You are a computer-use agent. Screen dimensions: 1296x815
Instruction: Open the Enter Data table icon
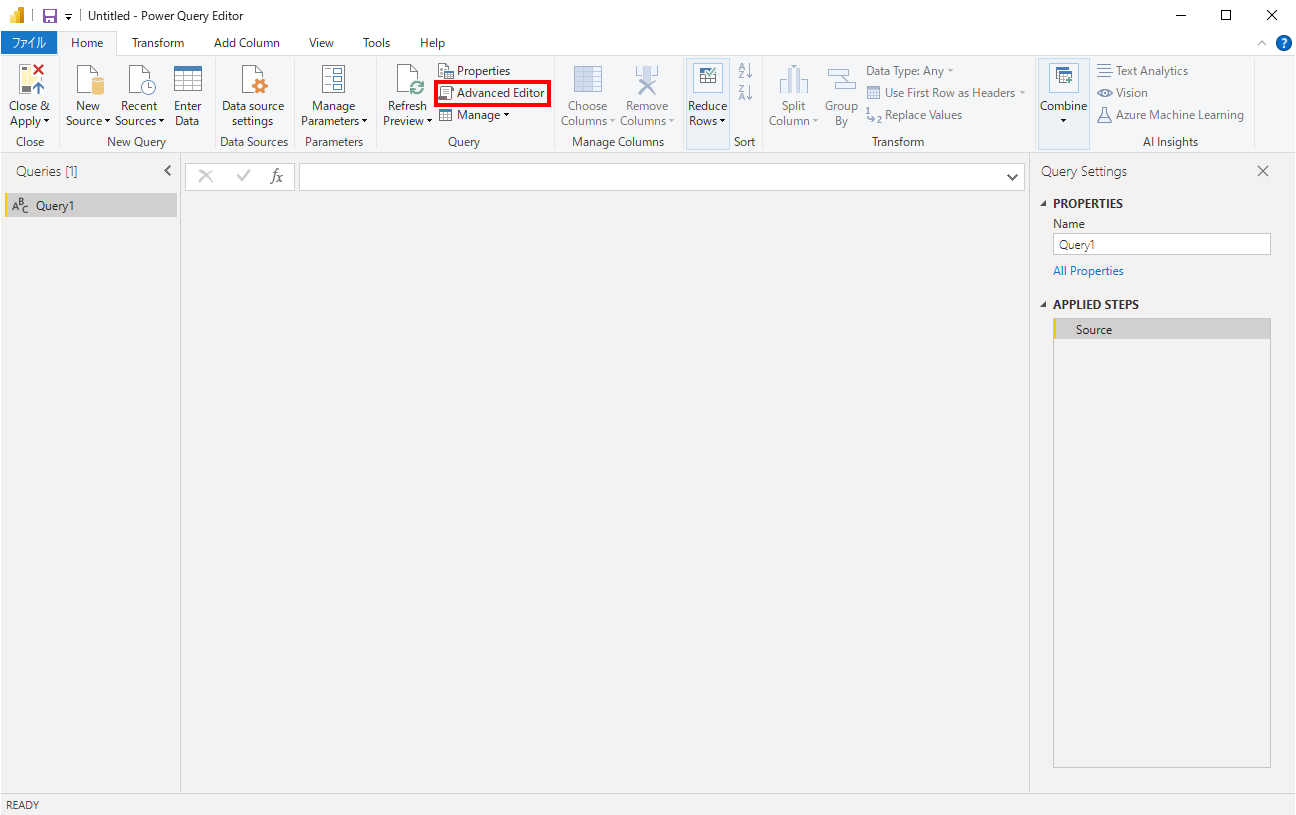click(187, 80)
